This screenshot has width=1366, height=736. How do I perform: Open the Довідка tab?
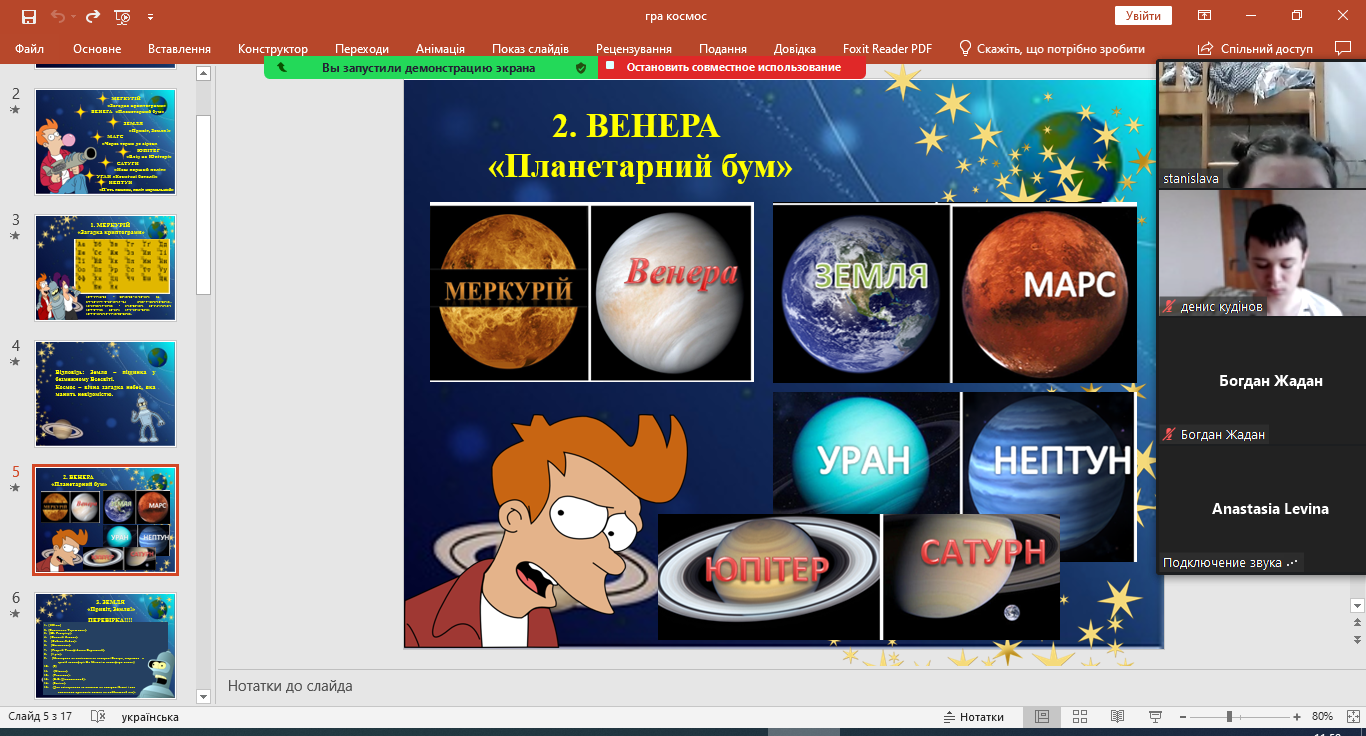(x=795, y=48)
